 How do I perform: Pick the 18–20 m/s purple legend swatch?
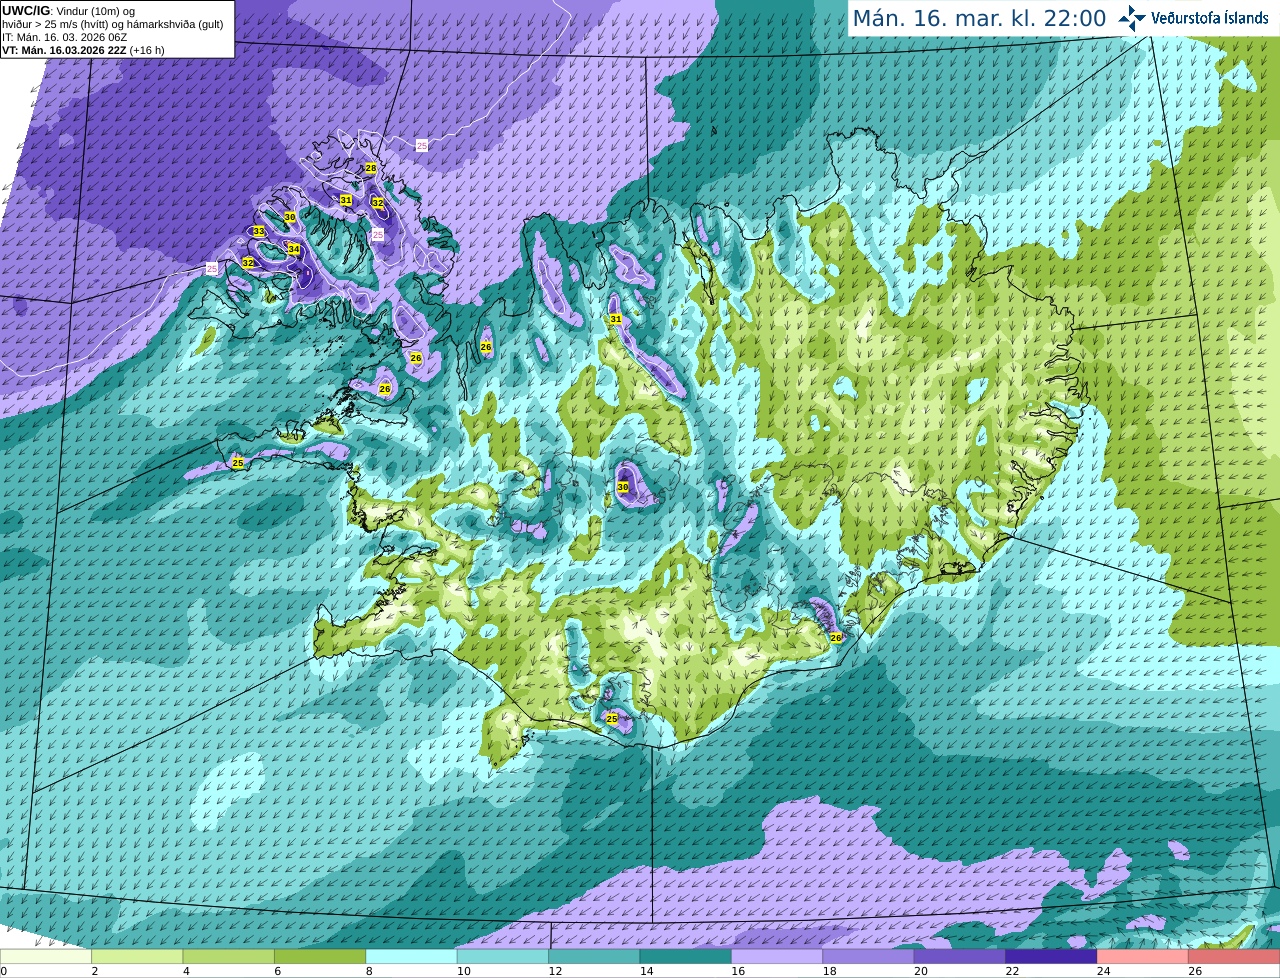tap(869, 957)
